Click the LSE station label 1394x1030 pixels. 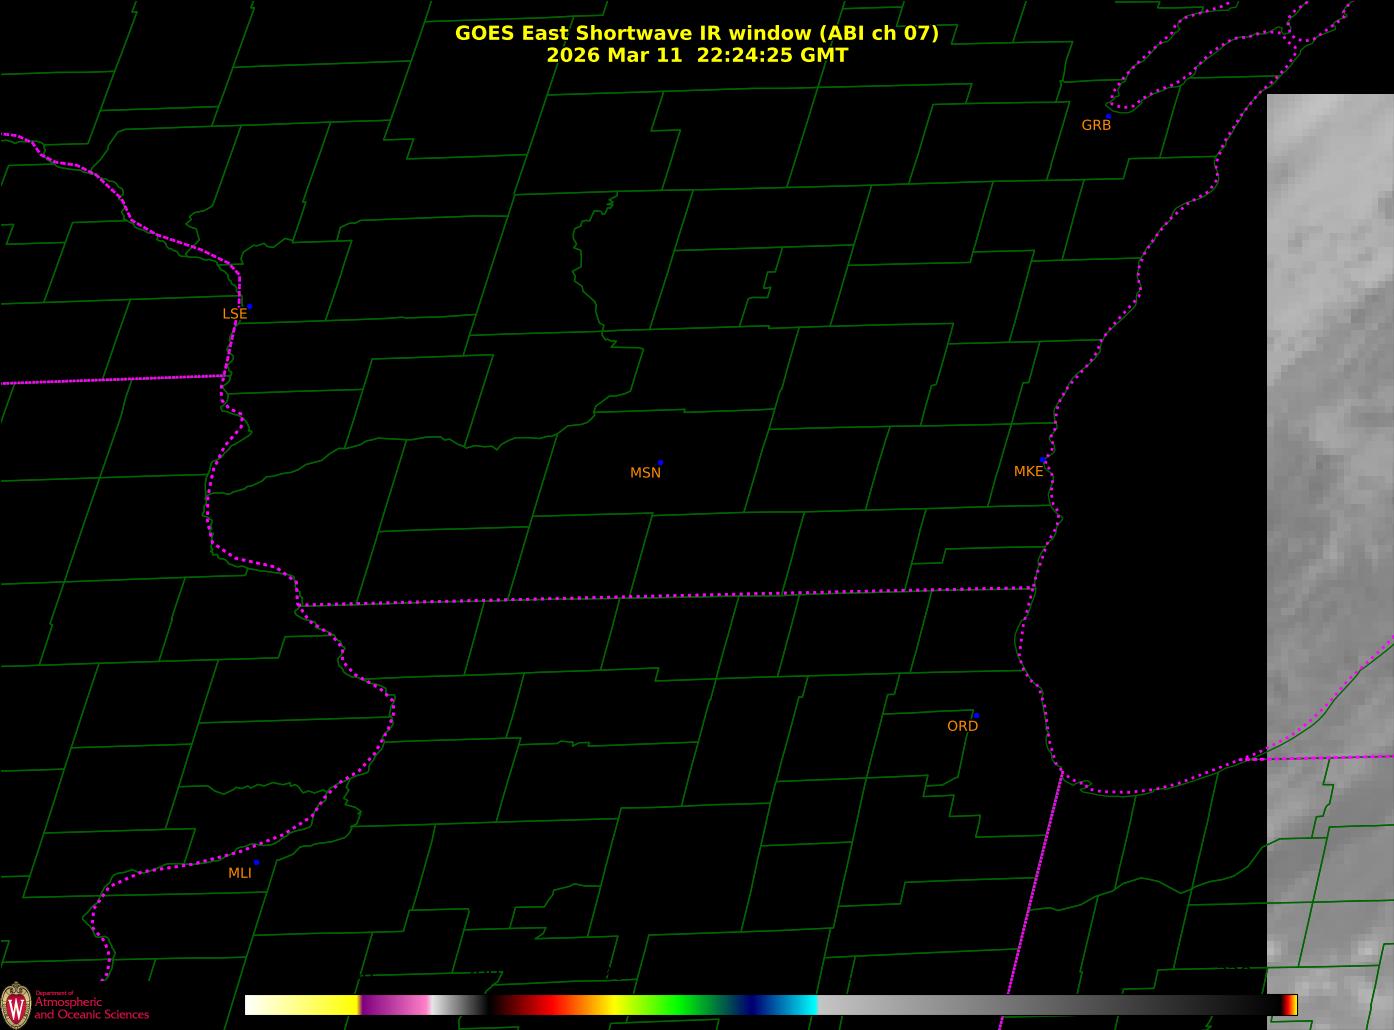pos(234,314)
